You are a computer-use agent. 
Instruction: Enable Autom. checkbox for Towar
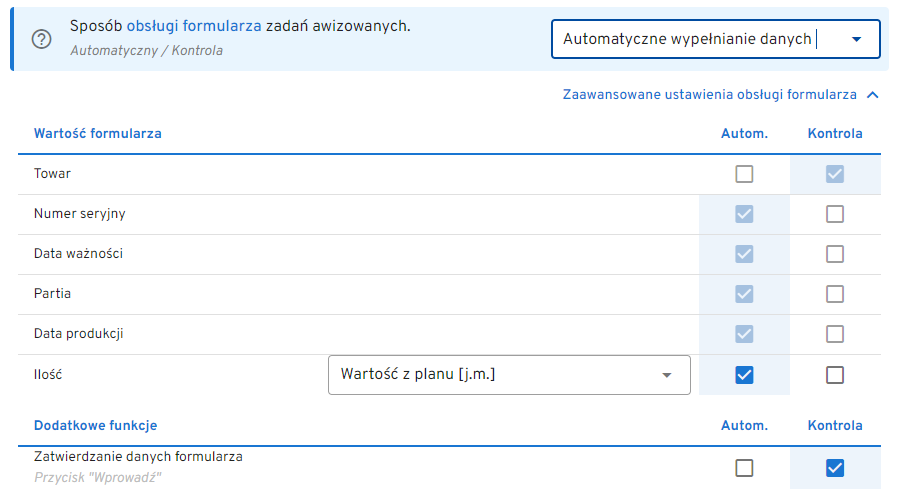tap(744, 174)
